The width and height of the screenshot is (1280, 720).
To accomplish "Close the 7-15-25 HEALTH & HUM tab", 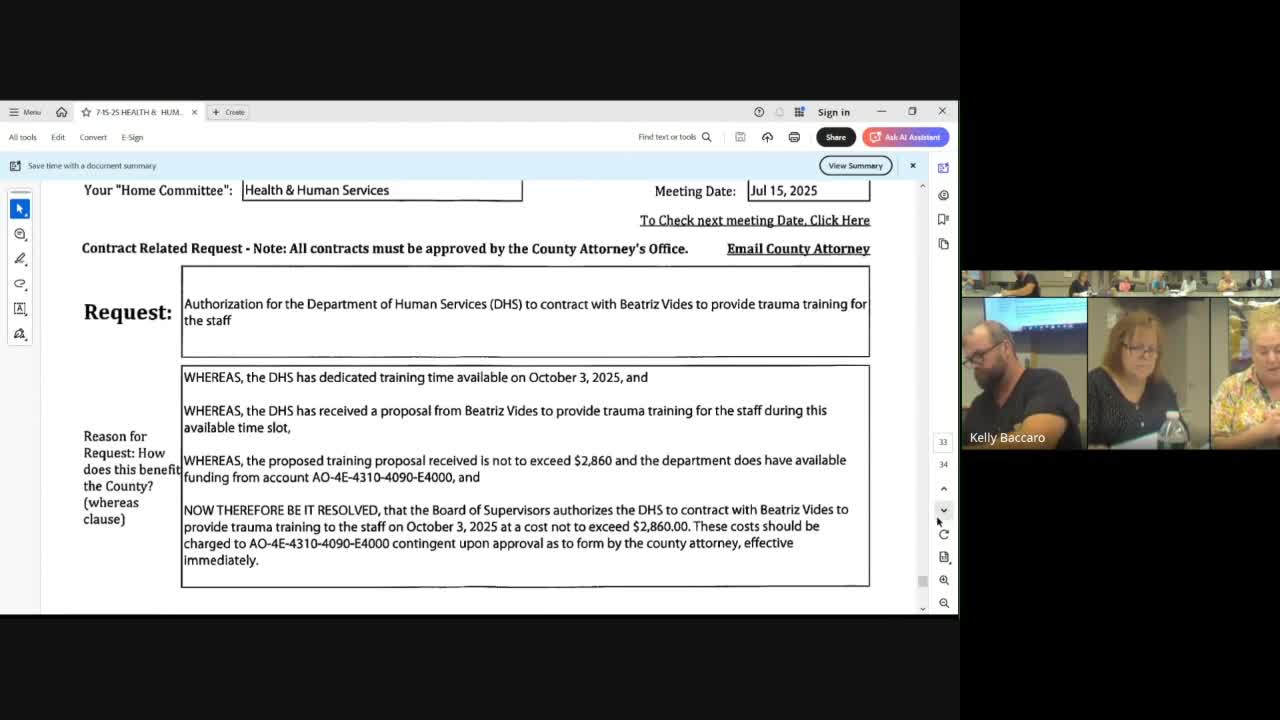I will pos(194,112).
